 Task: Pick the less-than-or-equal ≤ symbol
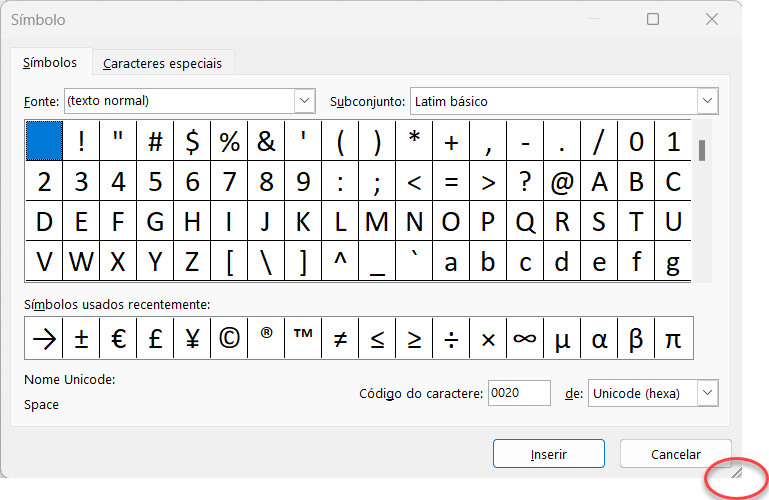click(x=377, y=338)
